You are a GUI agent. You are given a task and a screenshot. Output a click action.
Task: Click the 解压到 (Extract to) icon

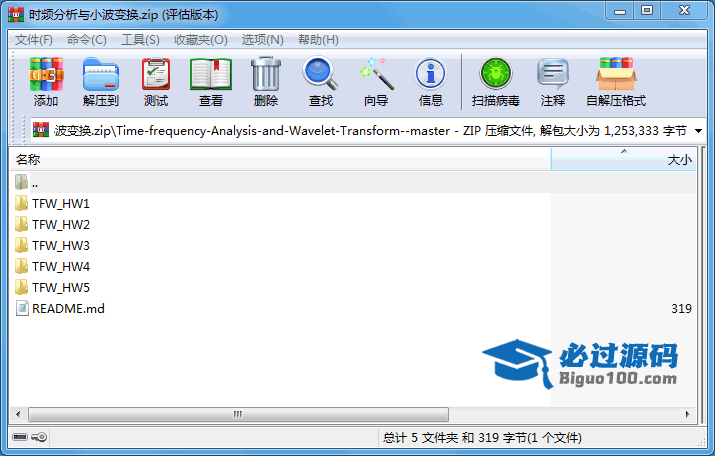[x=101, y=74]
